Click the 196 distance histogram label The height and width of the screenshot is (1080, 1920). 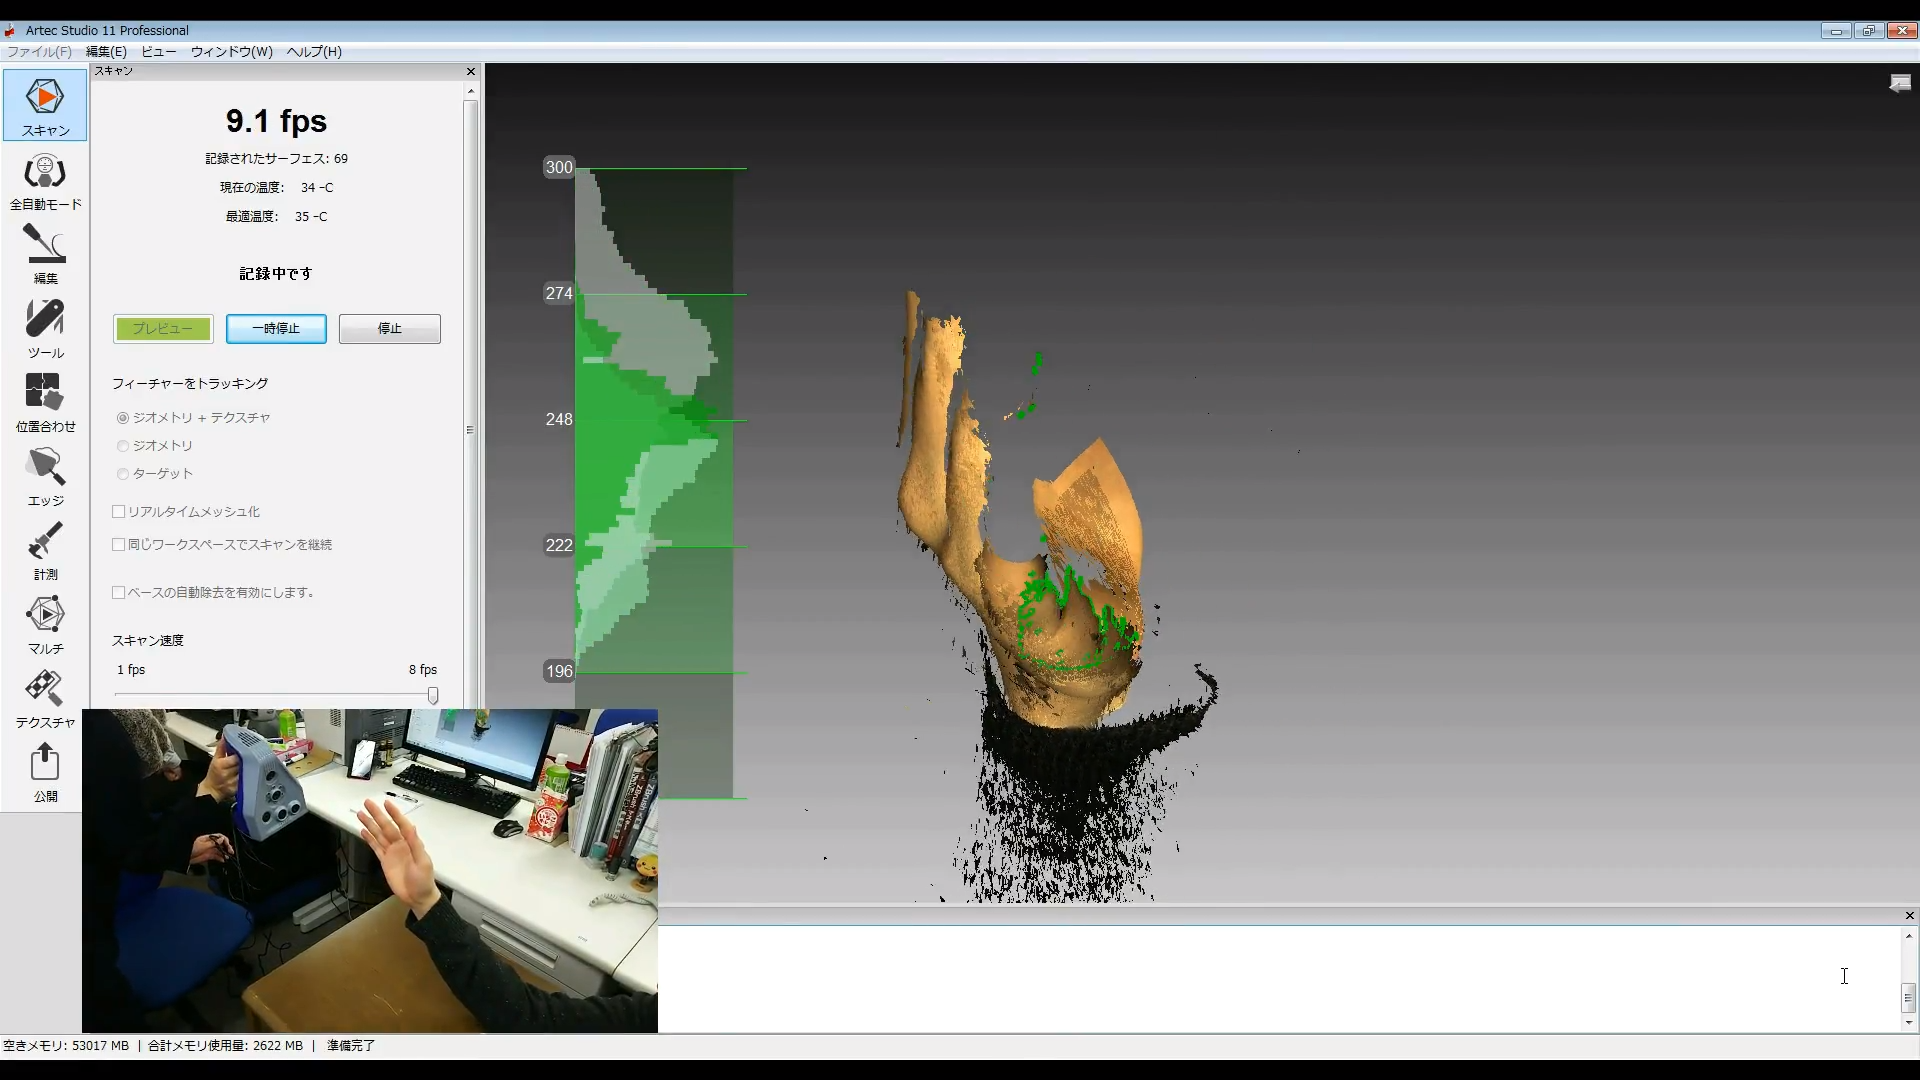coord(559,671)
